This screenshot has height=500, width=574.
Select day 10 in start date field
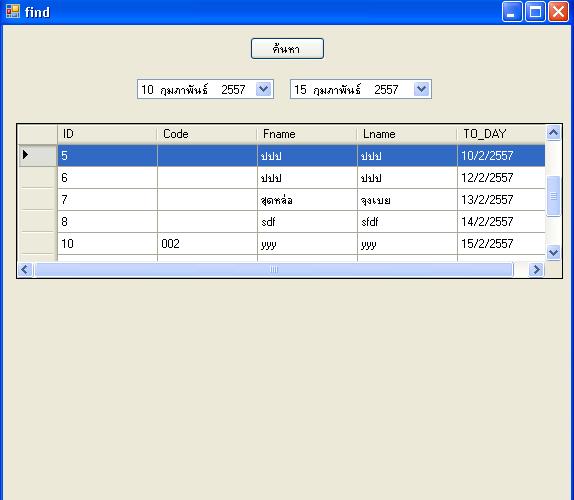coord(147,90)
